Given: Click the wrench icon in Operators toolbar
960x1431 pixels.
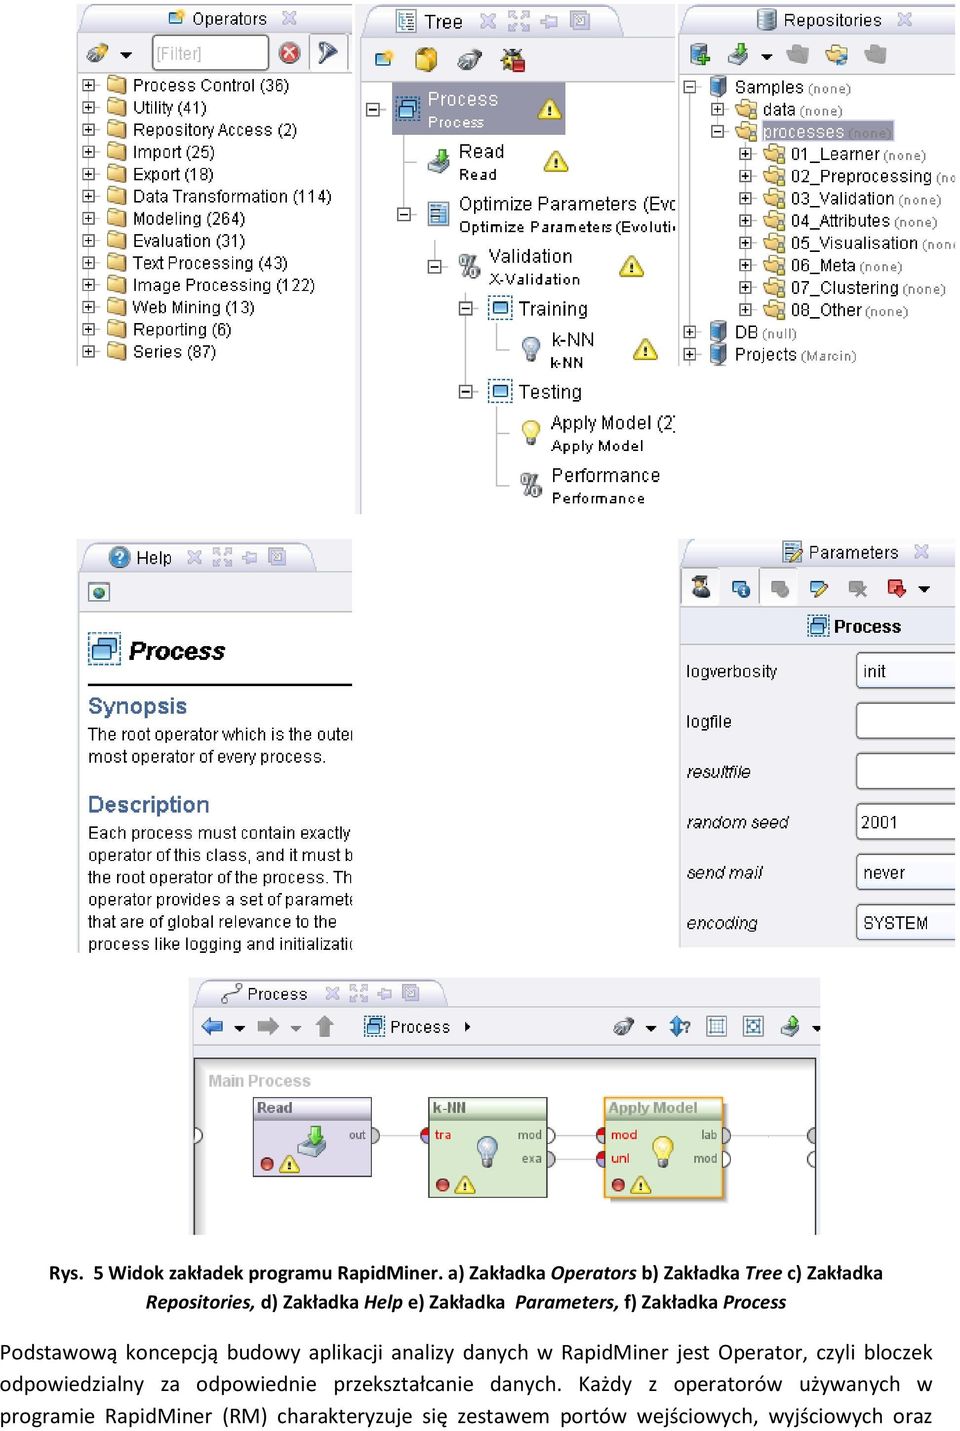Looking at the screenshot, I should coord(97,53).
